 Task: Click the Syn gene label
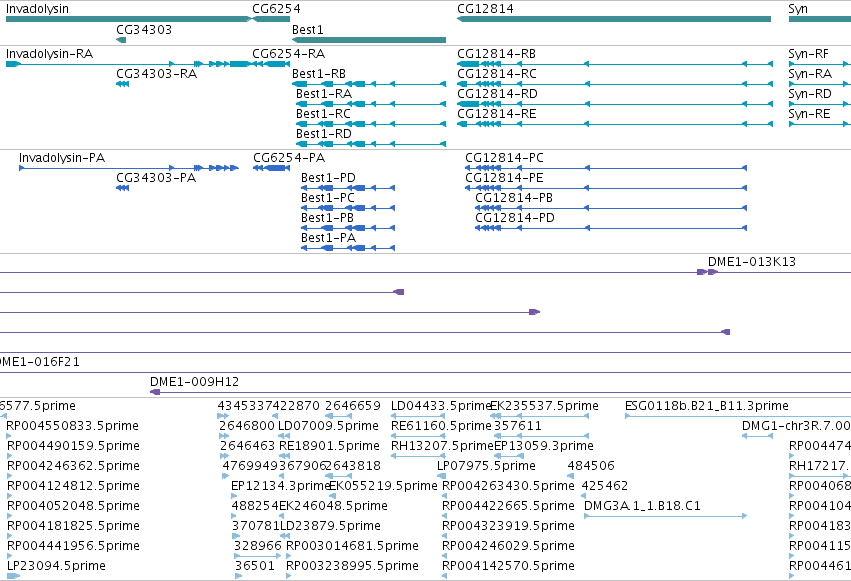click(798, 9)
